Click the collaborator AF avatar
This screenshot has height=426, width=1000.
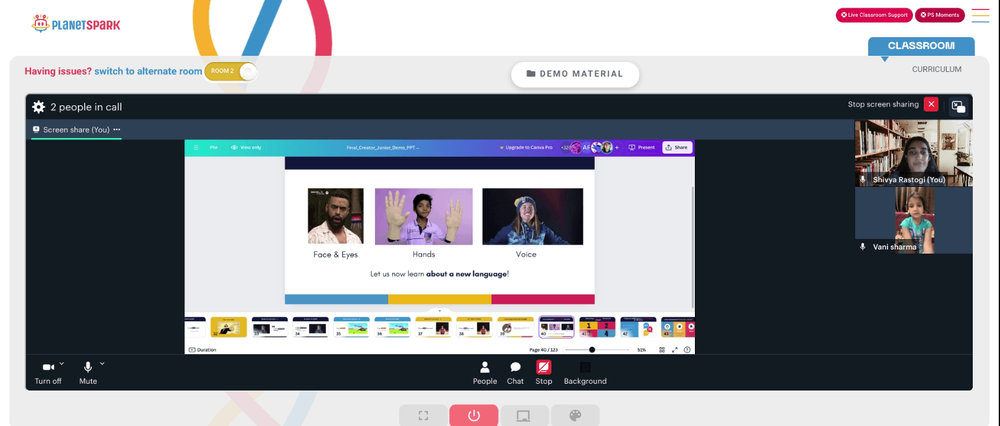(587, 147)
